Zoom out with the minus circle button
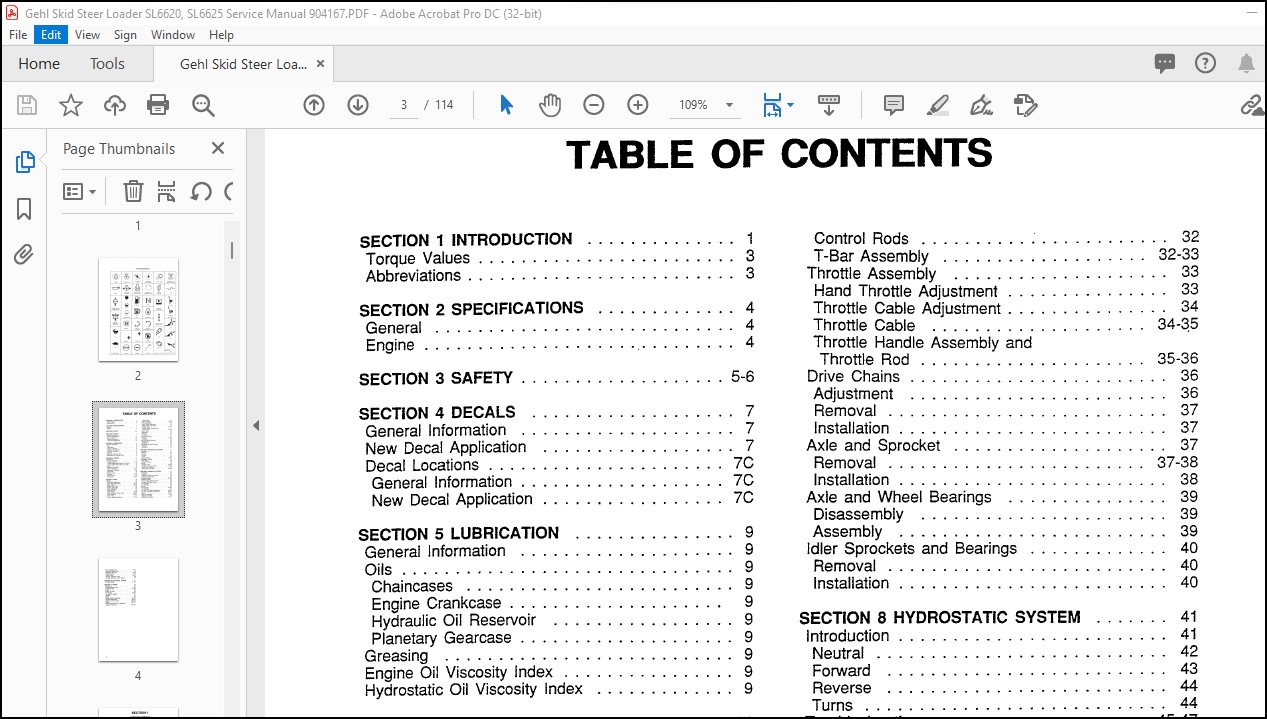The height and width of the screenshot is (719, 1267). click(x=594, y=105)
